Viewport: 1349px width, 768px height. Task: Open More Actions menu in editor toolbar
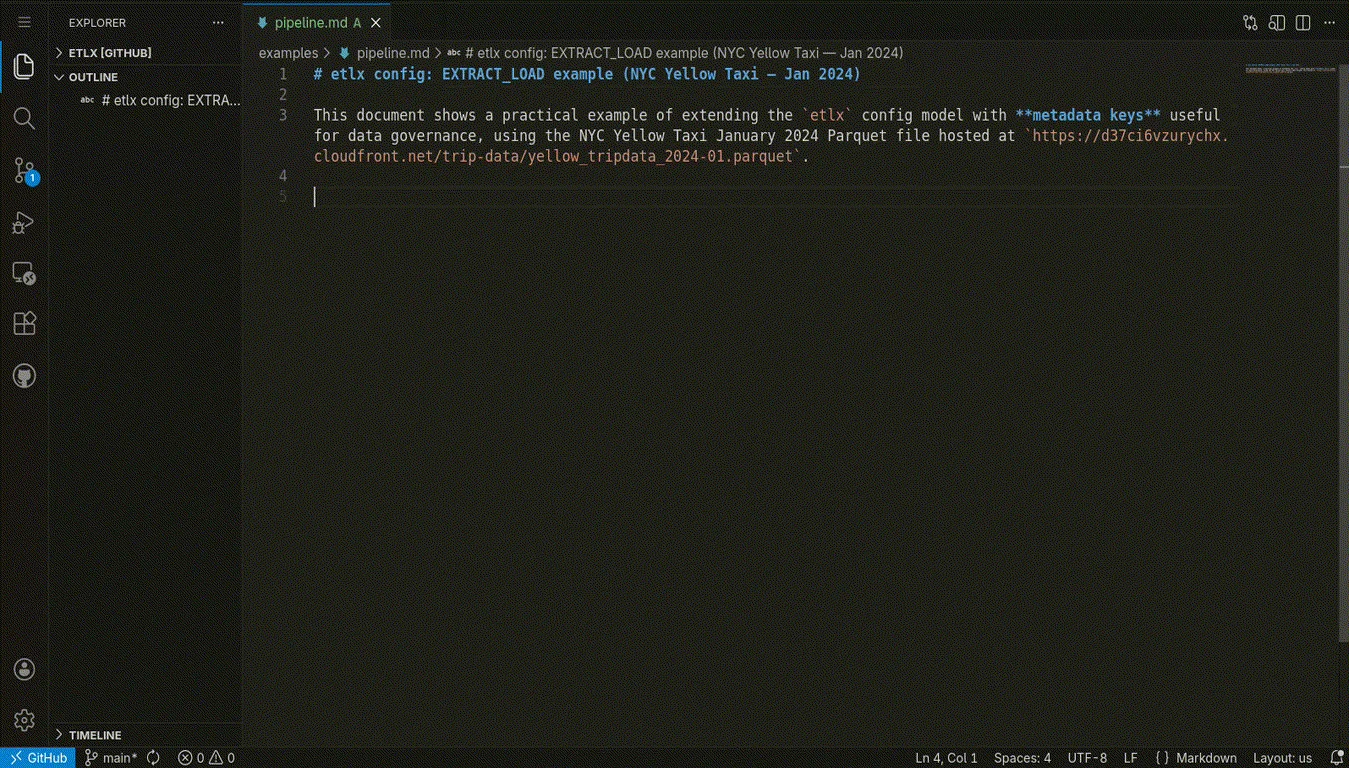click(x=1329, y=22)
